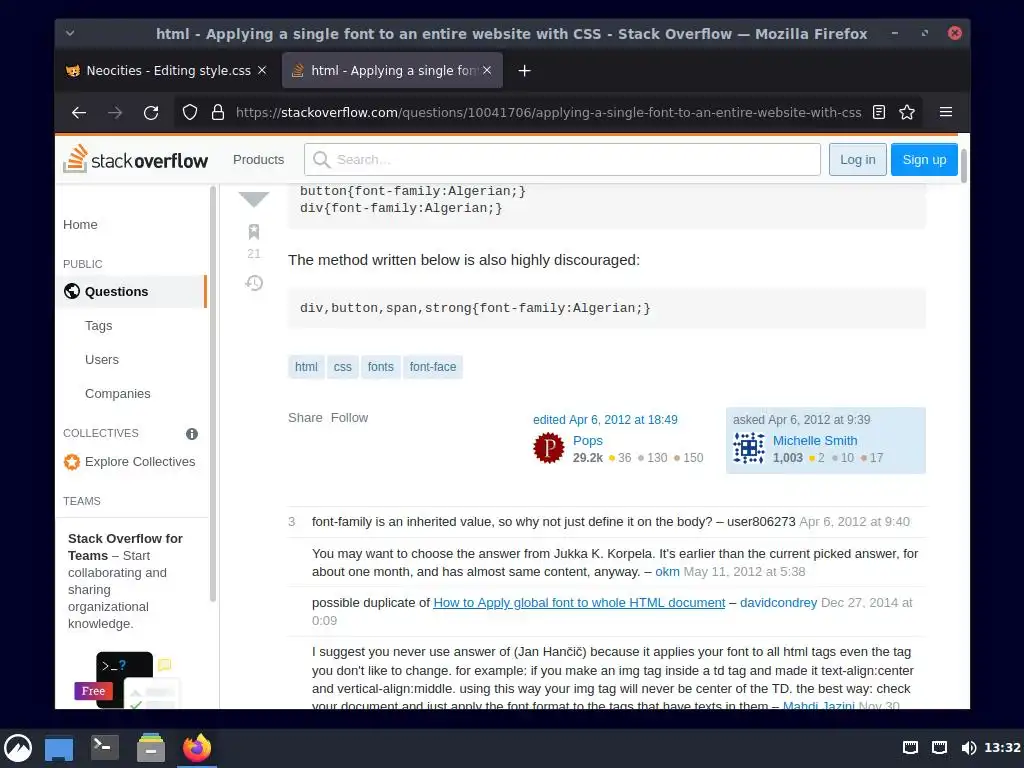Open the Firefox hamburger menu
The height and width of the screenshot is (768, 1024).
click(x=946, y=112)
